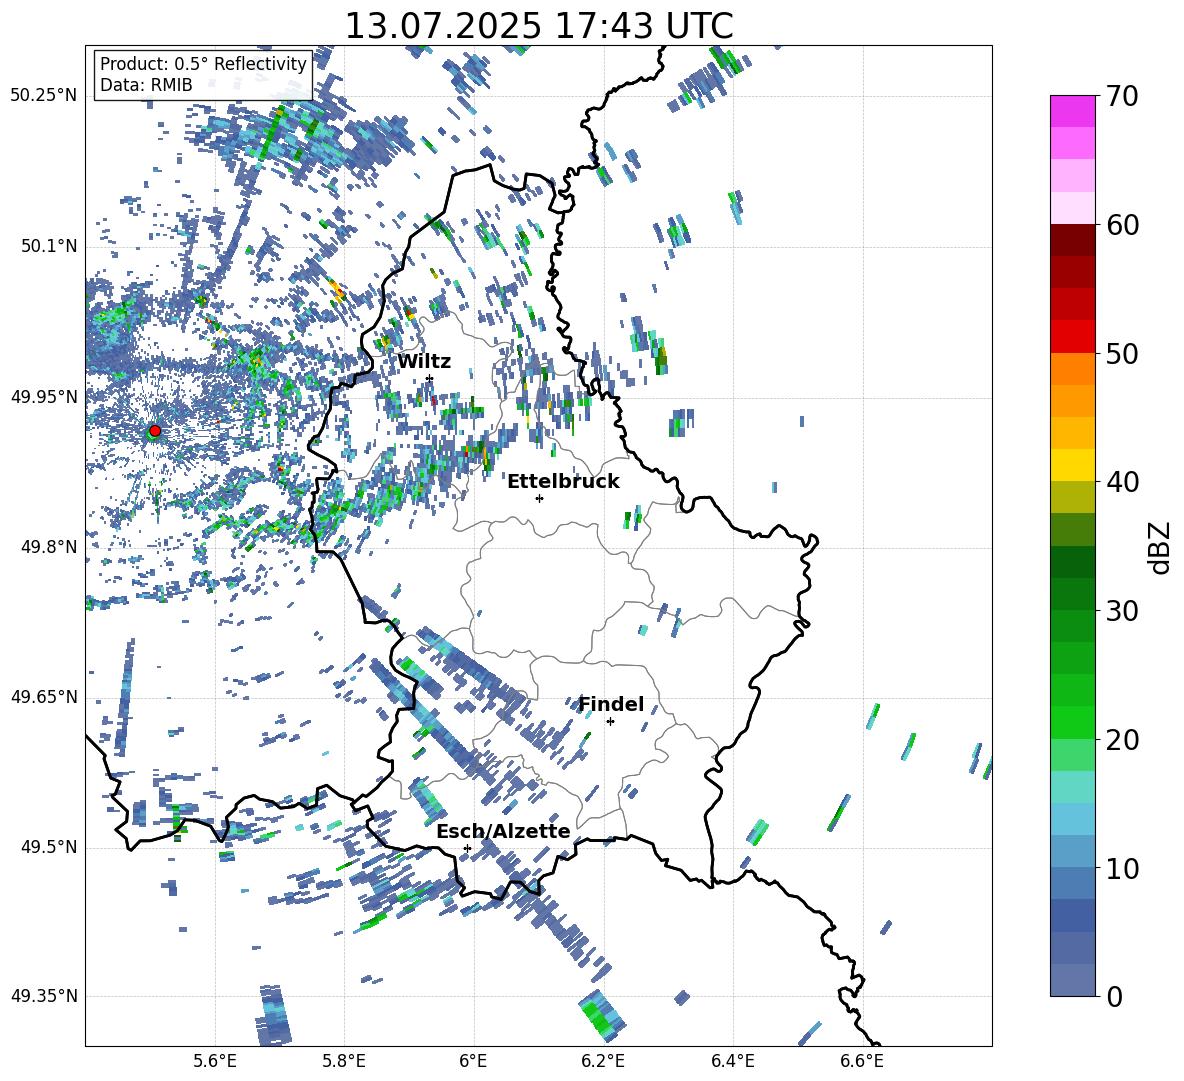This screenshot has width=1184, height=1081.
Task: Click the Wiltz station cross marker
Action: [430, 378]
